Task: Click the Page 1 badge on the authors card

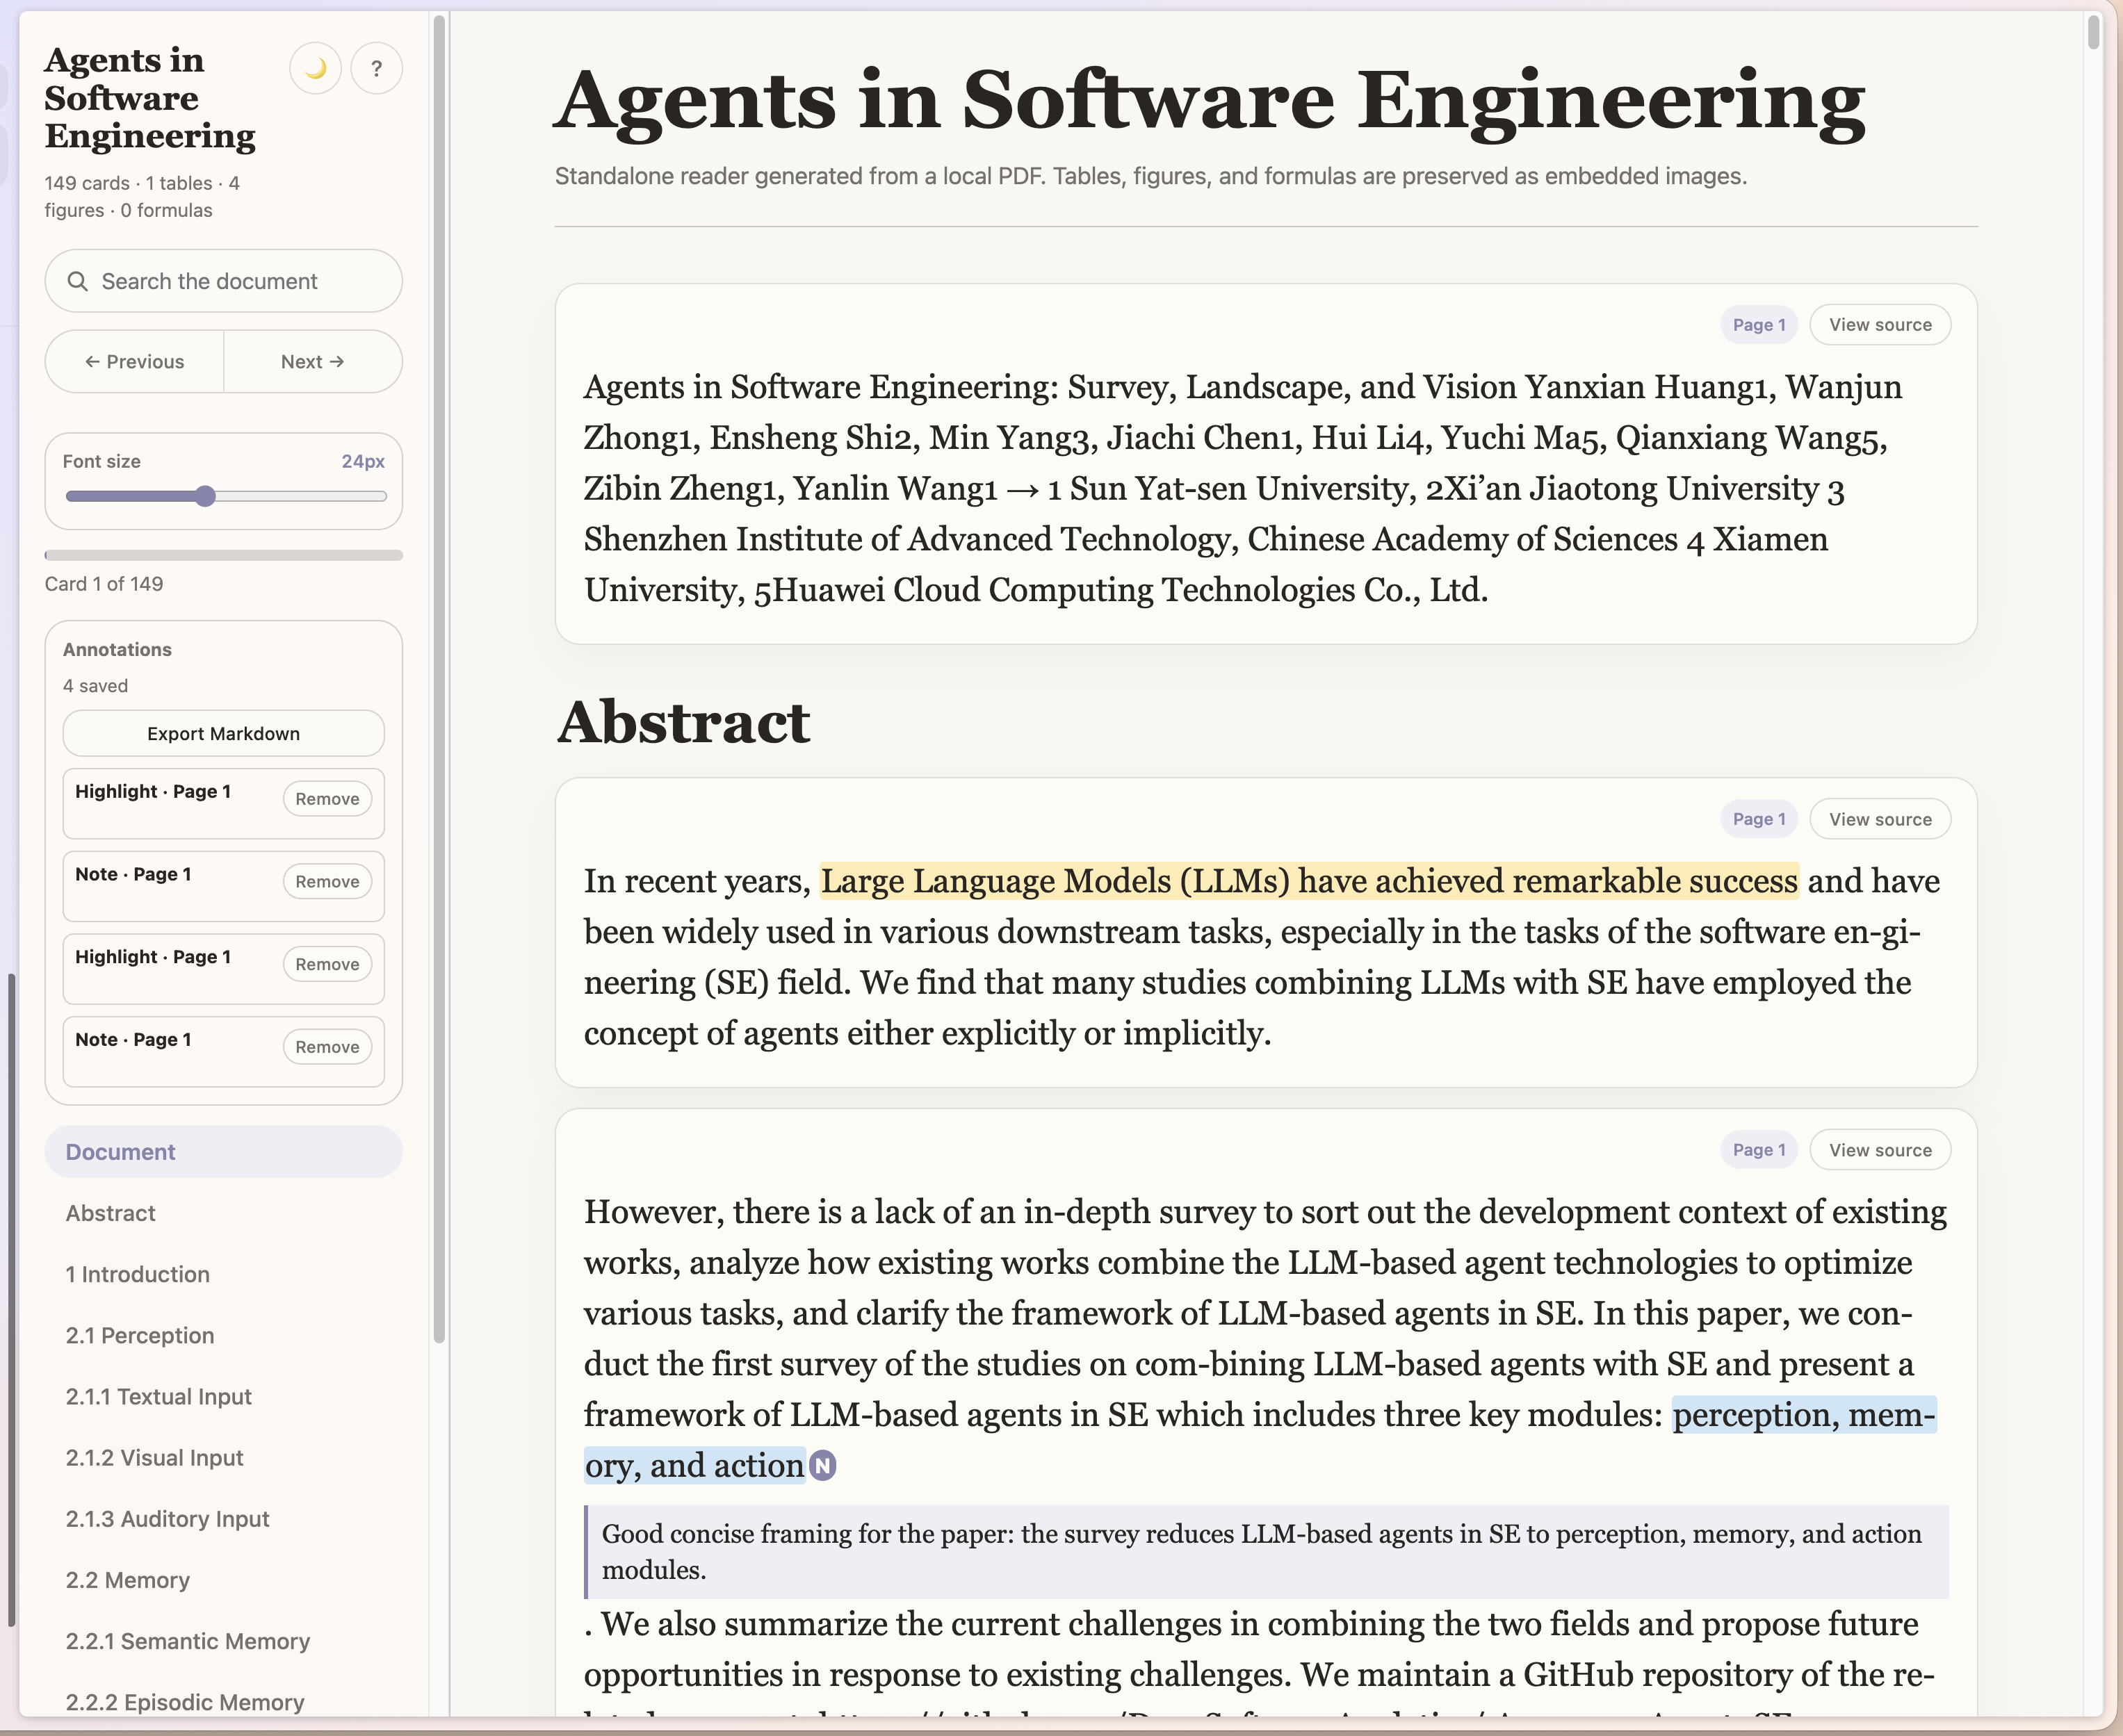Action: (1759, 325)
